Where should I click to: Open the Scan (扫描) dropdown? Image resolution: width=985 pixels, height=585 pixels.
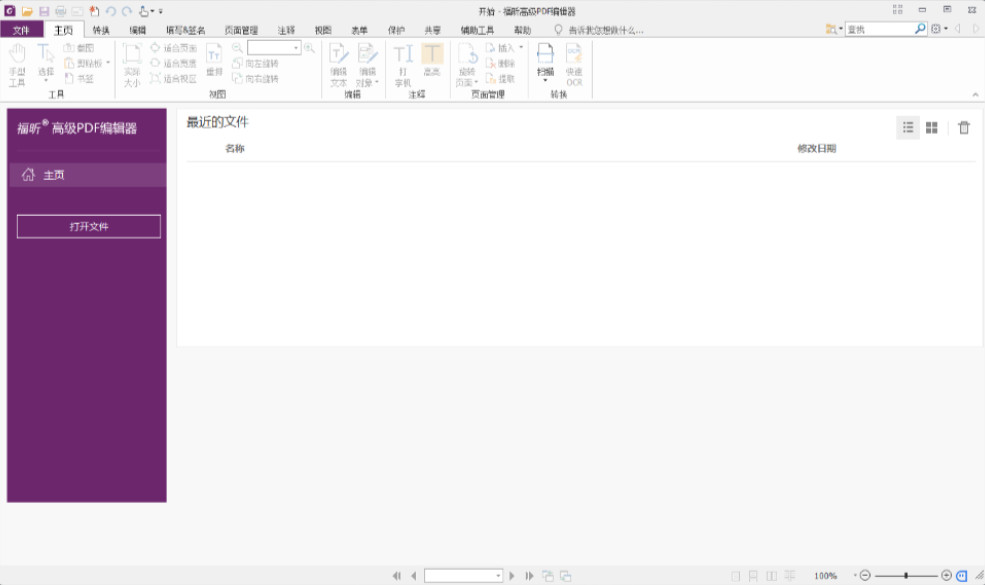pyautogui.click(x=545, y=80)
